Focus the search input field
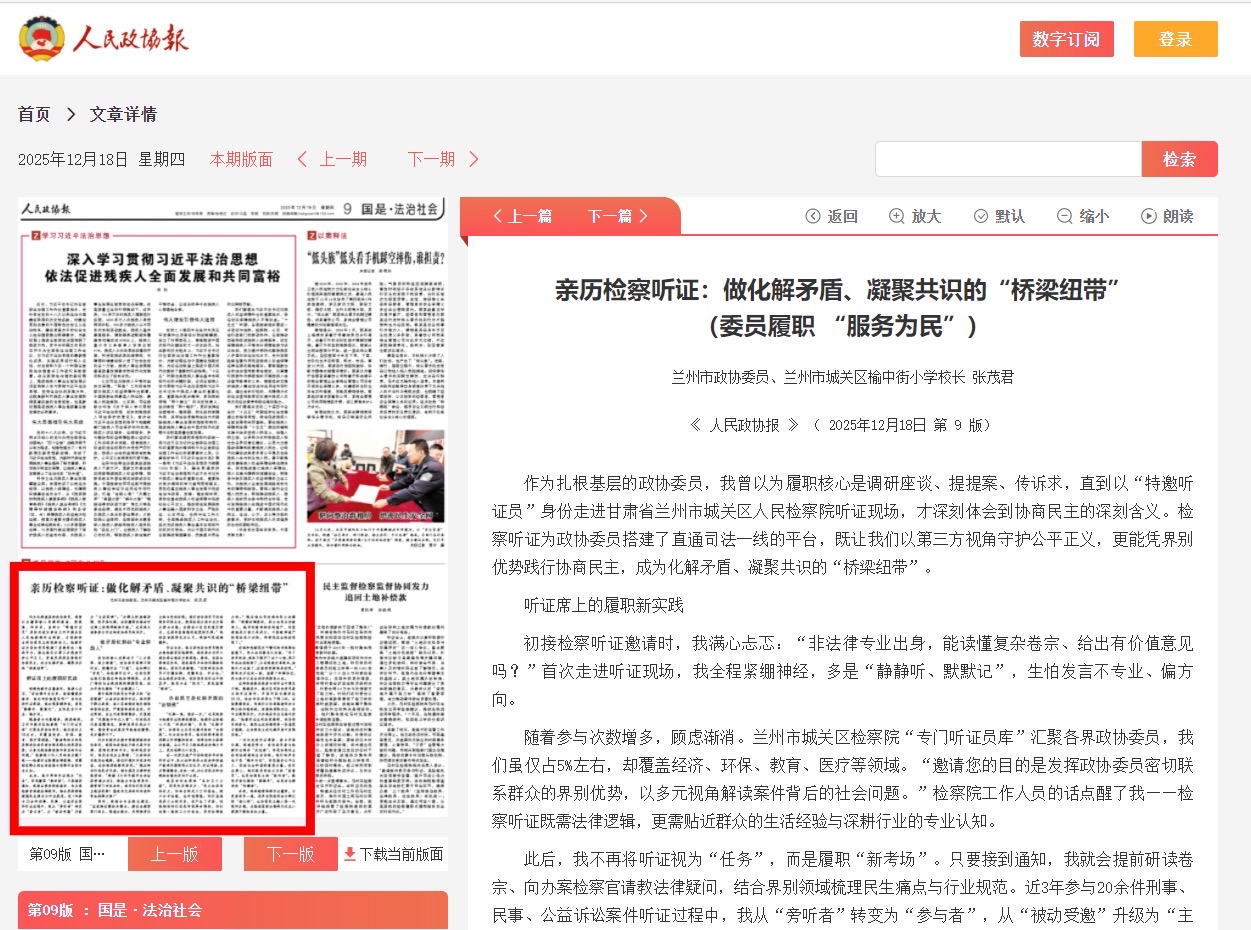Image resolution: width=1251 pixels, height=930 pixels. [1008, 159]
